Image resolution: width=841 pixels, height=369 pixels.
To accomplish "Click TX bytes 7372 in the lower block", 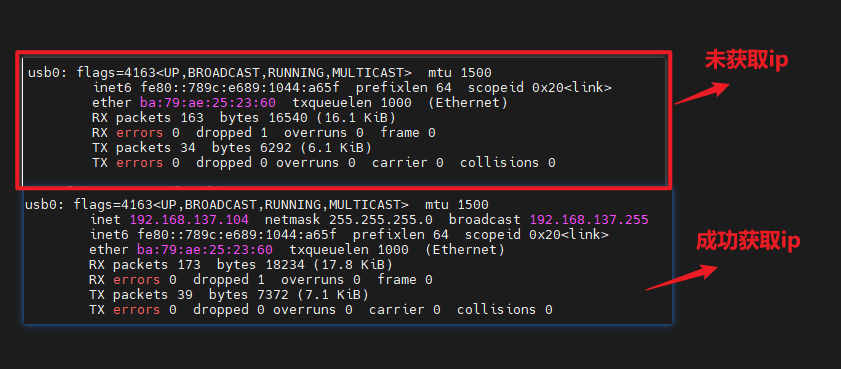I will (x=253, y=295).
